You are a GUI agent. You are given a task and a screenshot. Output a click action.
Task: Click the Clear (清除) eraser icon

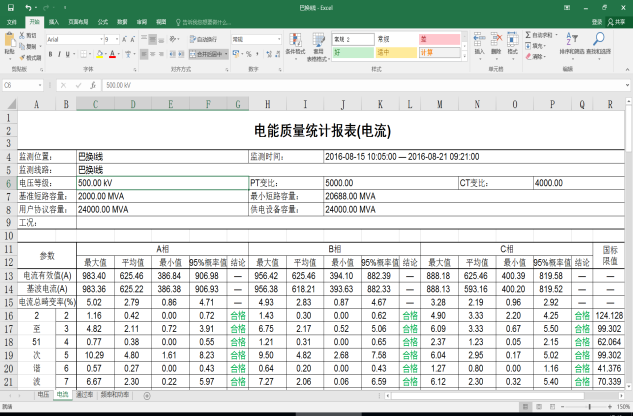[x=528, y=57]
